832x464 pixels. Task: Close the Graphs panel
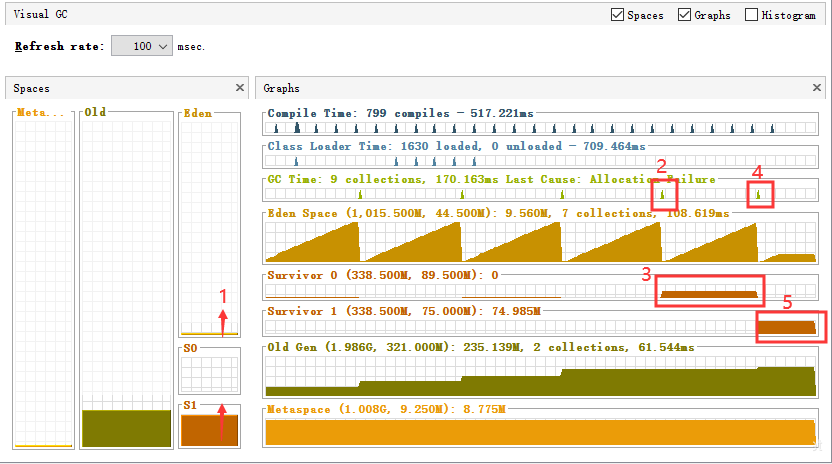pos(817,88)
